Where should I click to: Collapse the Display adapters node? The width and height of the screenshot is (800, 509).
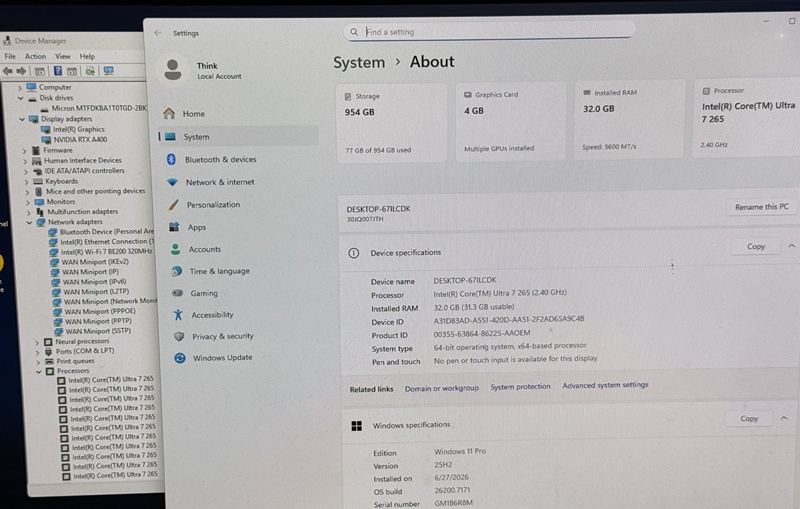[x=22, y=119]
